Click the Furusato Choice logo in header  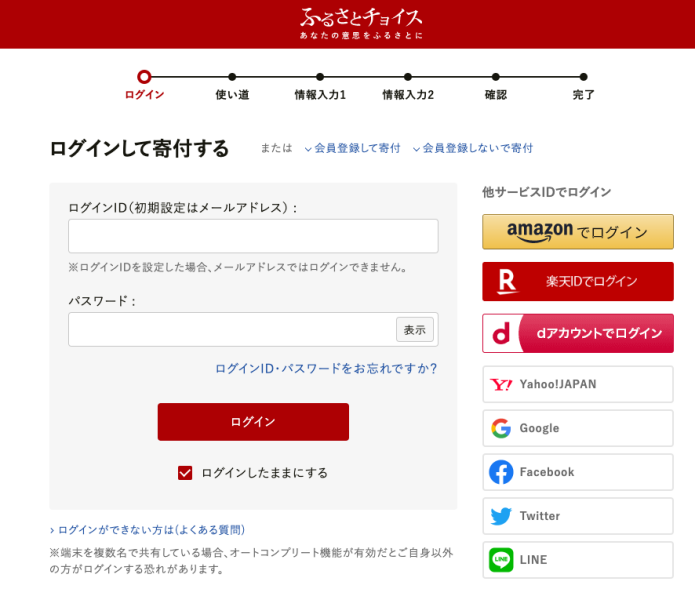[x=361, y=23]
